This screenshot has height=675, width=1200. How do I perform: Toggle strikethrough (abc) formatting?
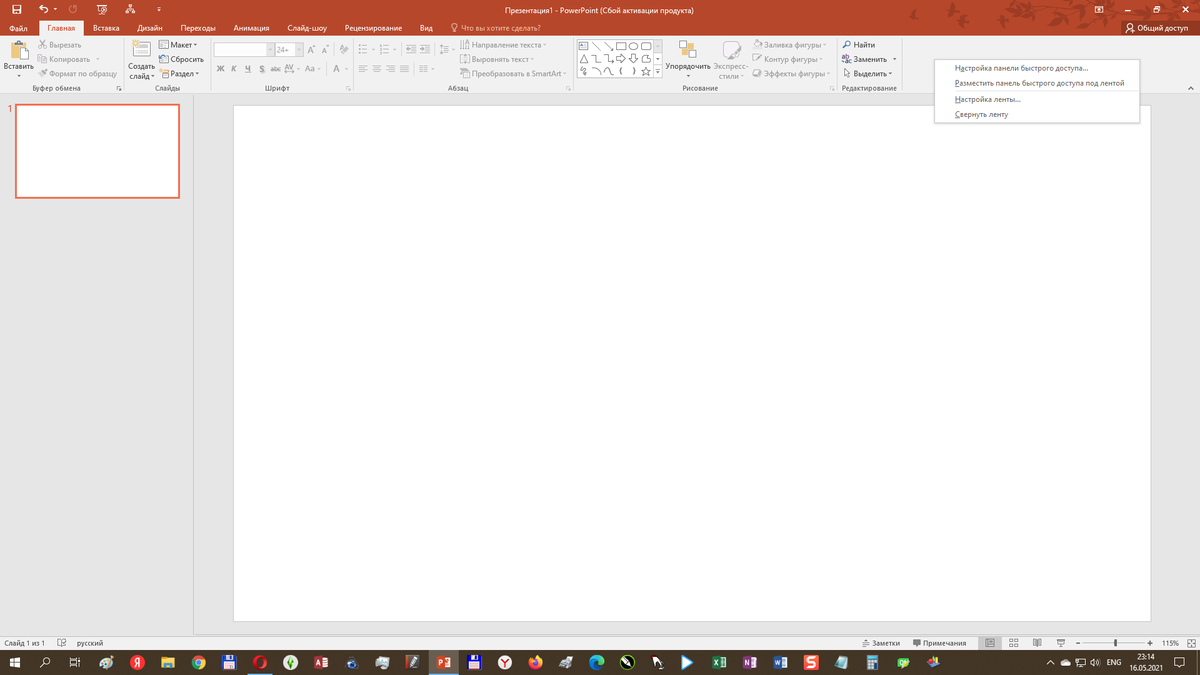[x=275, y=69]
